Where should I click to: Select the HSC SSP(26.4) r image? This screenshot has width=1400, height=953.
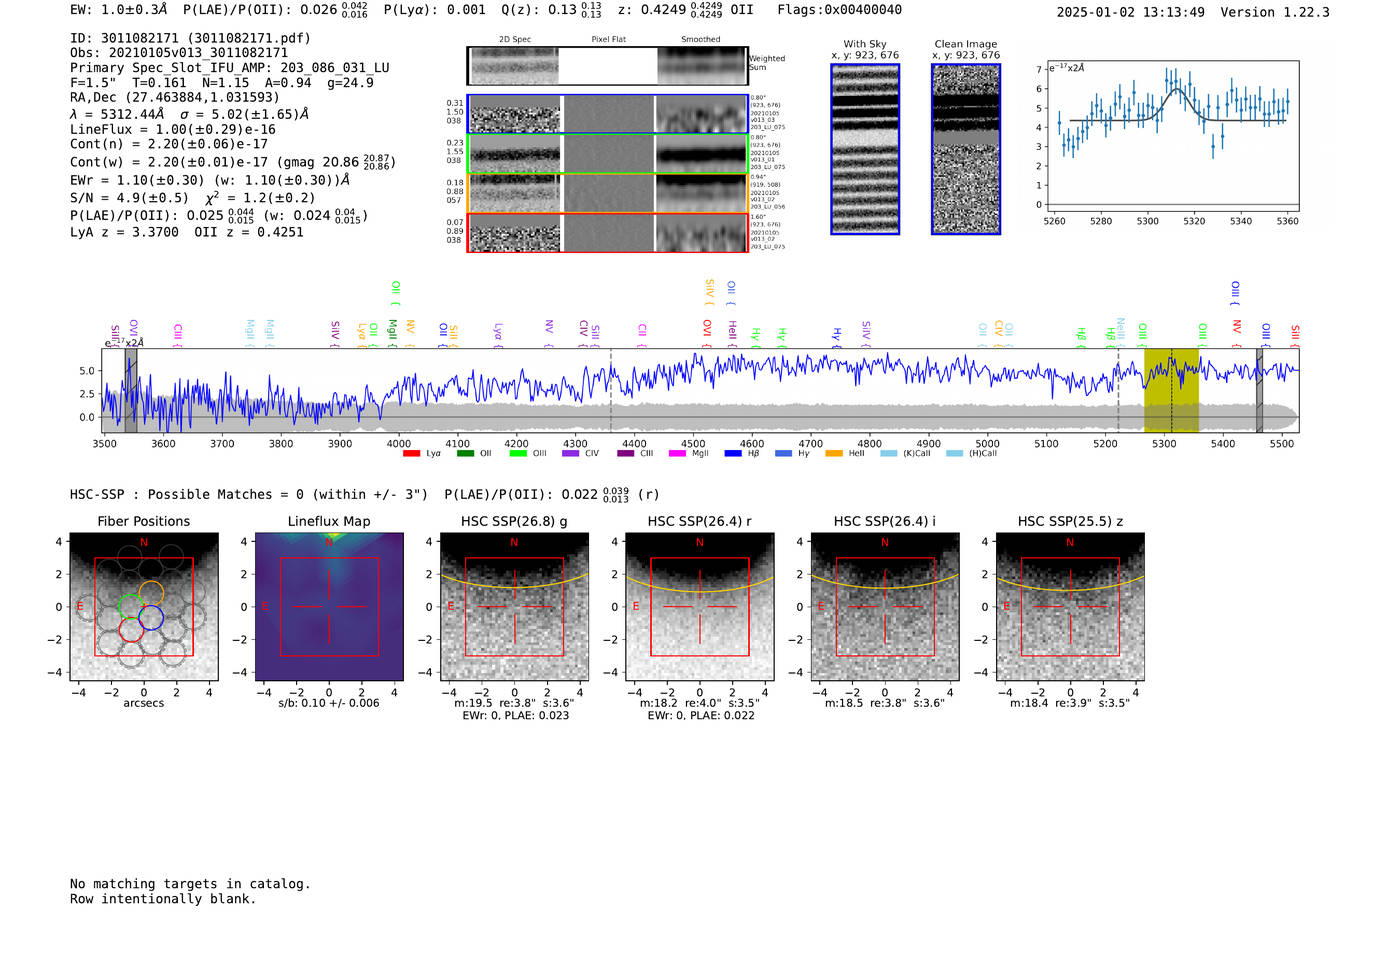(x=699, y=607)
